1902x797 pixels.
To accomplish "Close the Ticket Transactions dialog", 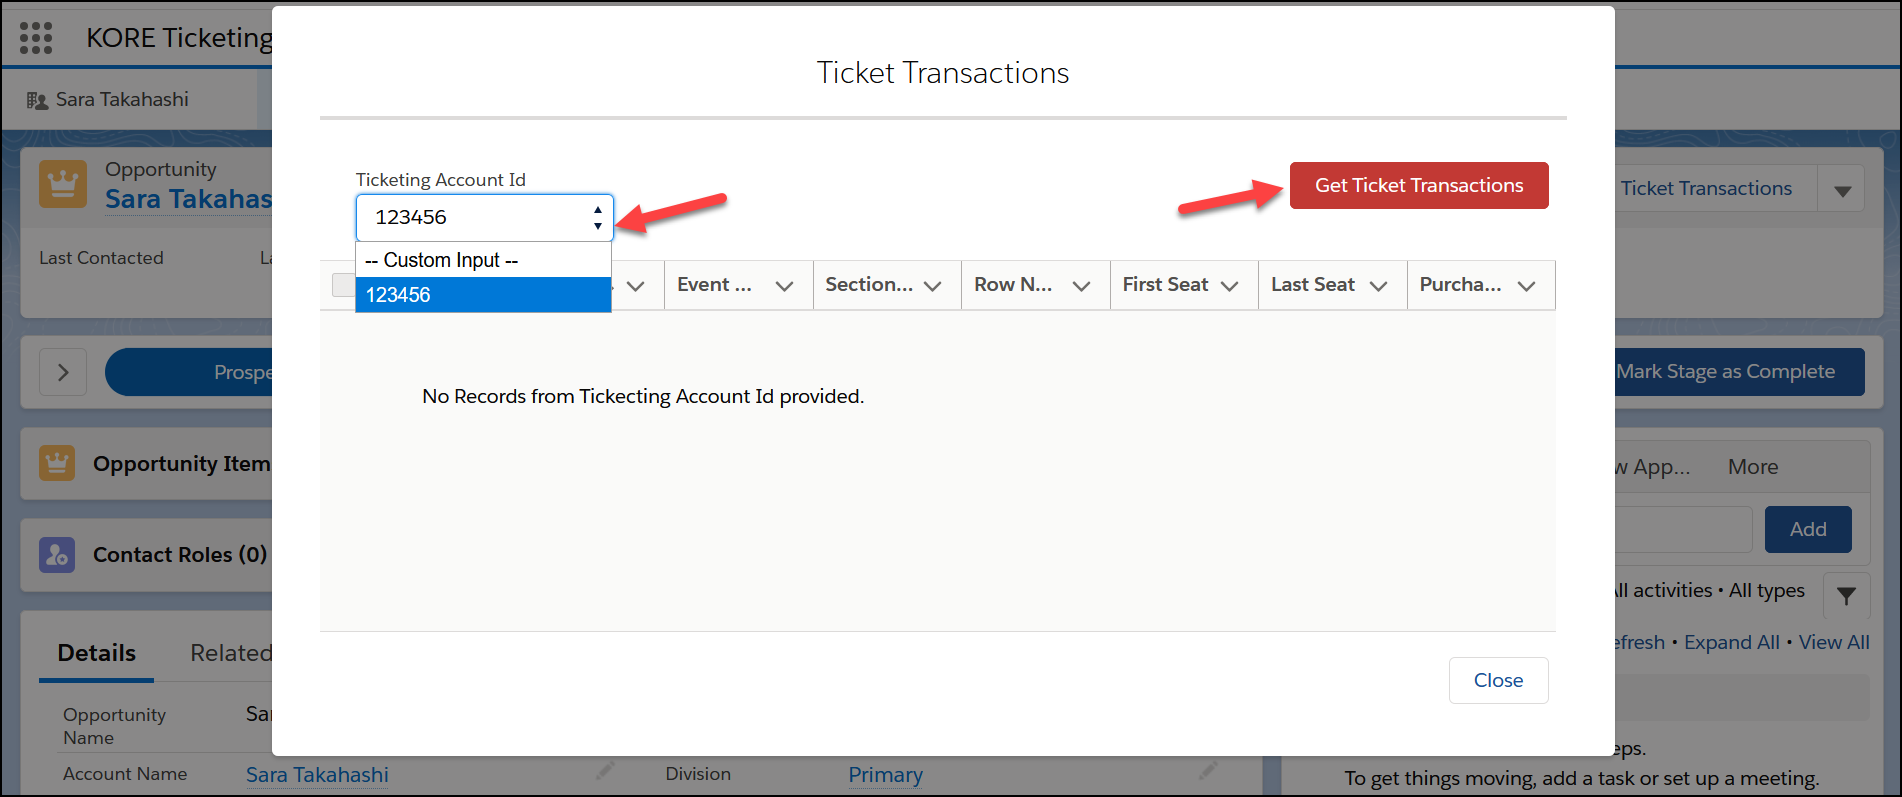I will pyautogui.click(x=1498, y=680).
